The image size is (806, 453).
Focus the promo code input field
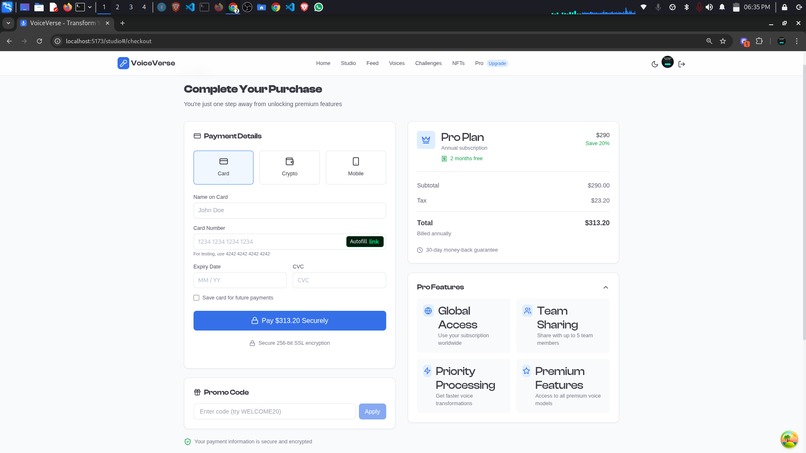(x=274, y=411)
